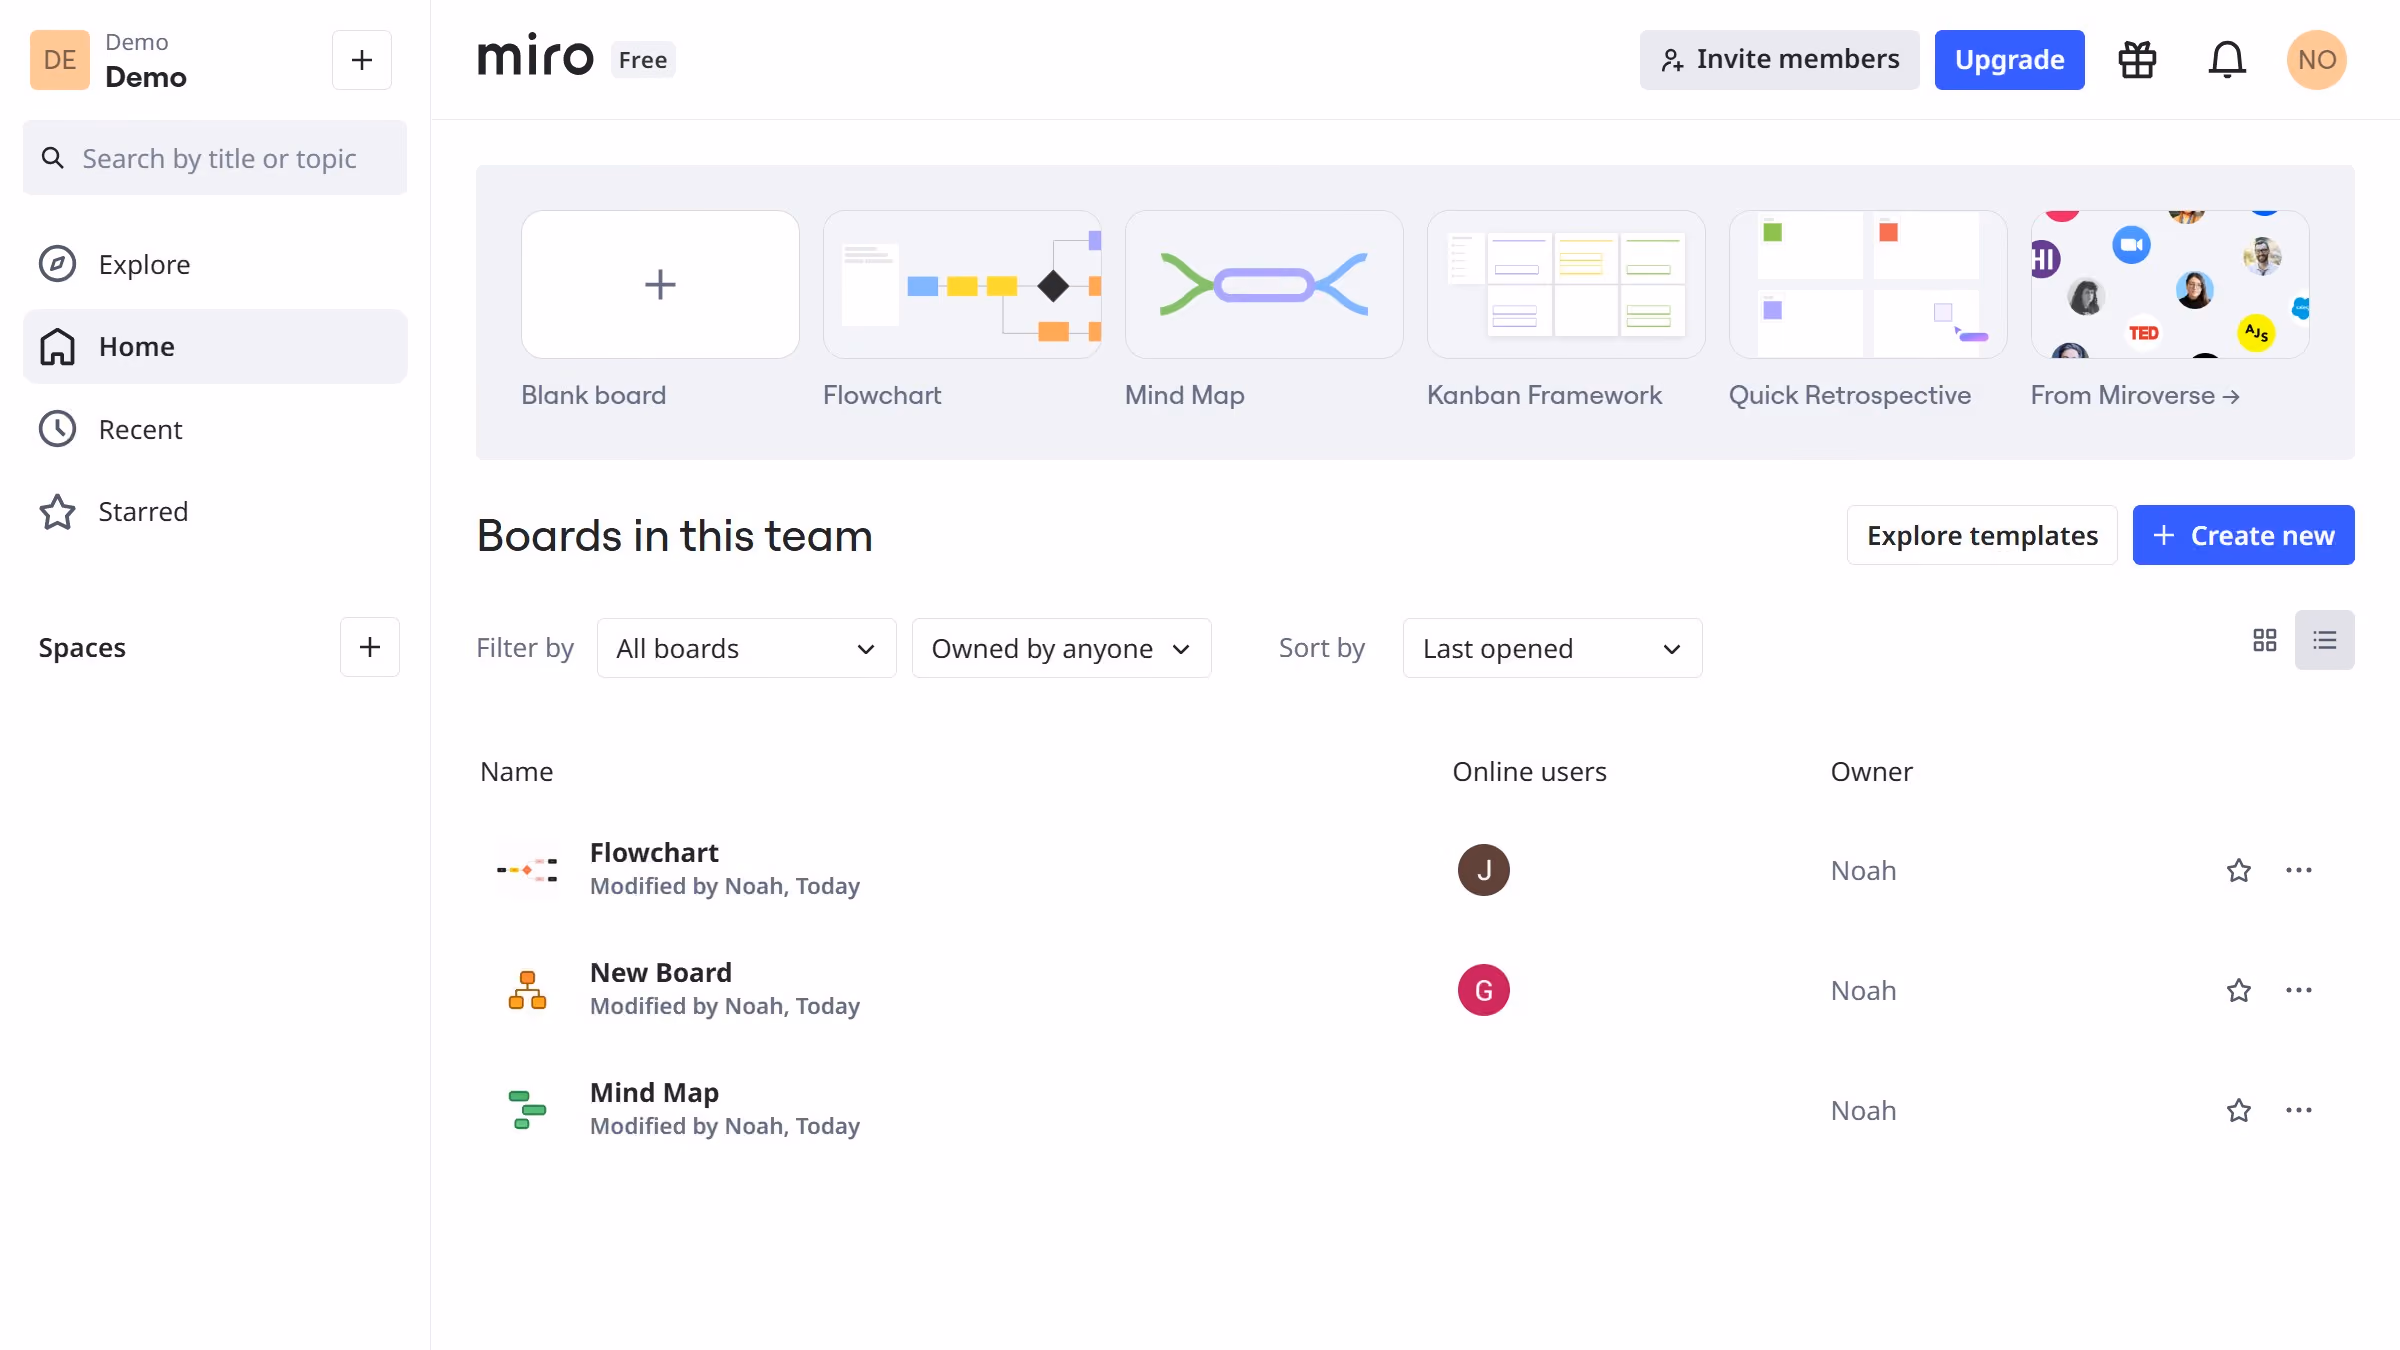Select the Quick Retrospective template thumbnail
The image size is (2400, 1350).
(x=1868, y=284)
